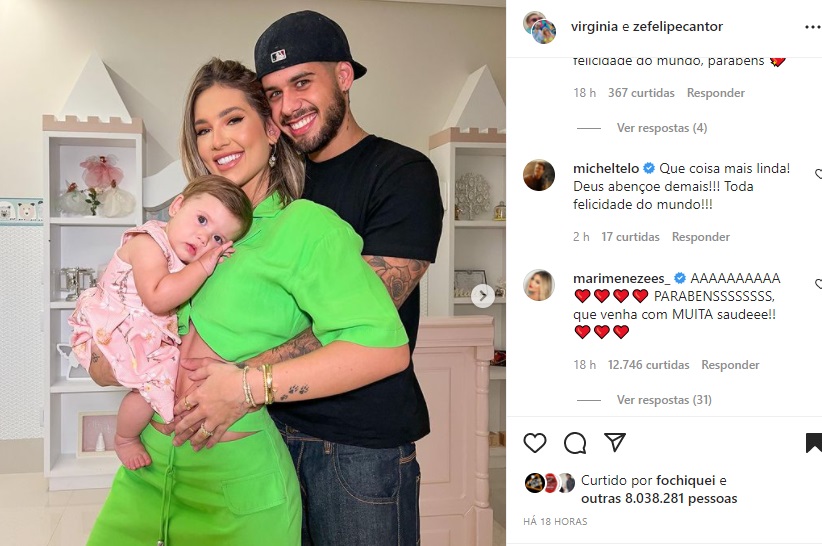Open the post authors' avatar
Screen dimensions: 822x546
tap(540, 27)
